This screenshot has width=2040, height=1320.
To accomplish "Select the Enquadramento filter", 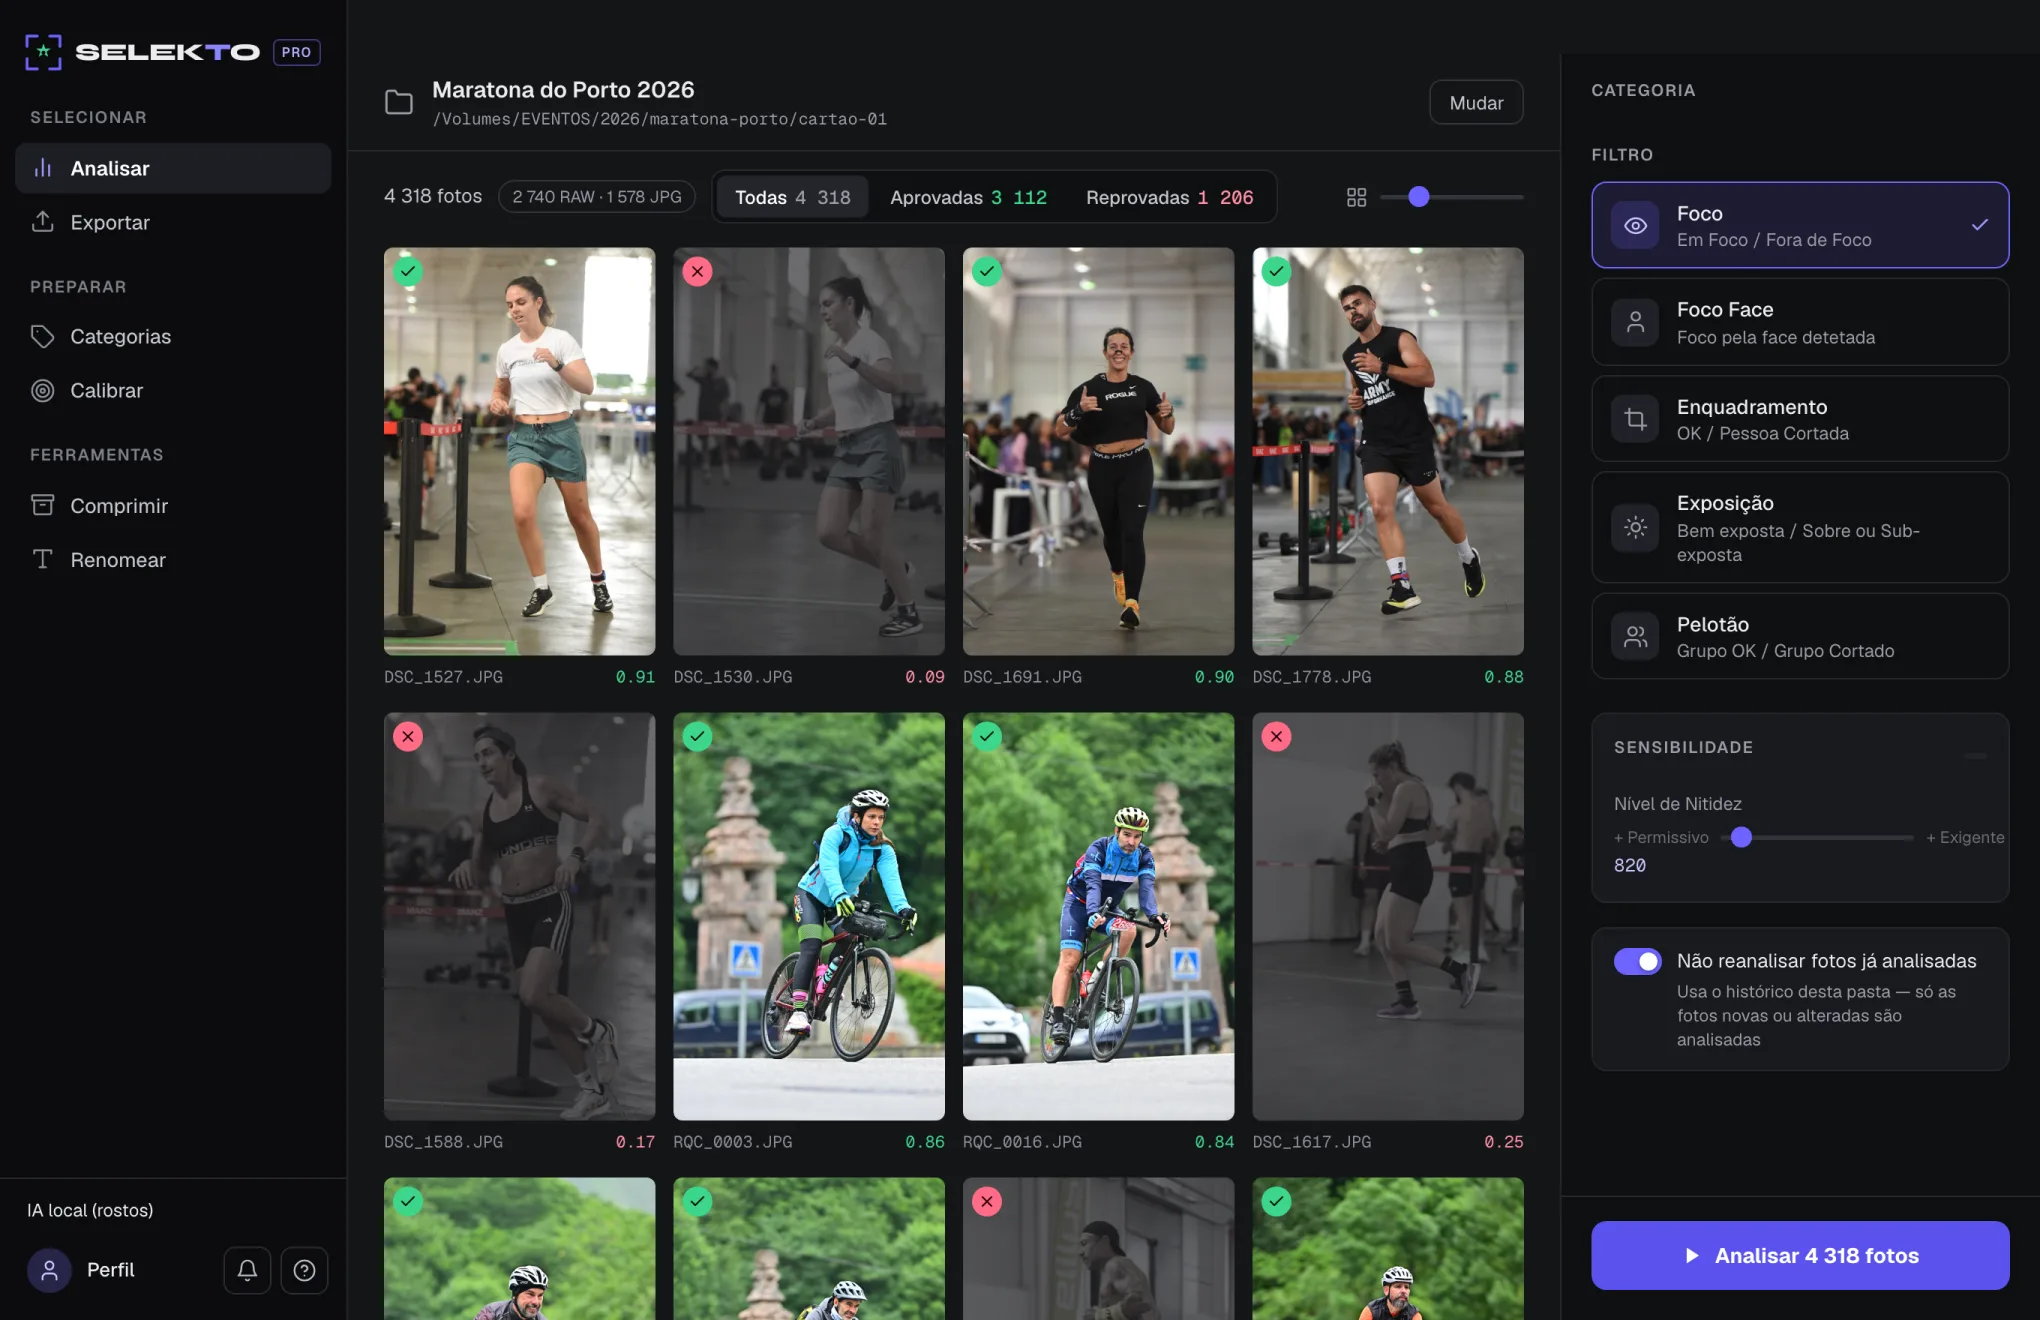I will (x=1800, y=419).
